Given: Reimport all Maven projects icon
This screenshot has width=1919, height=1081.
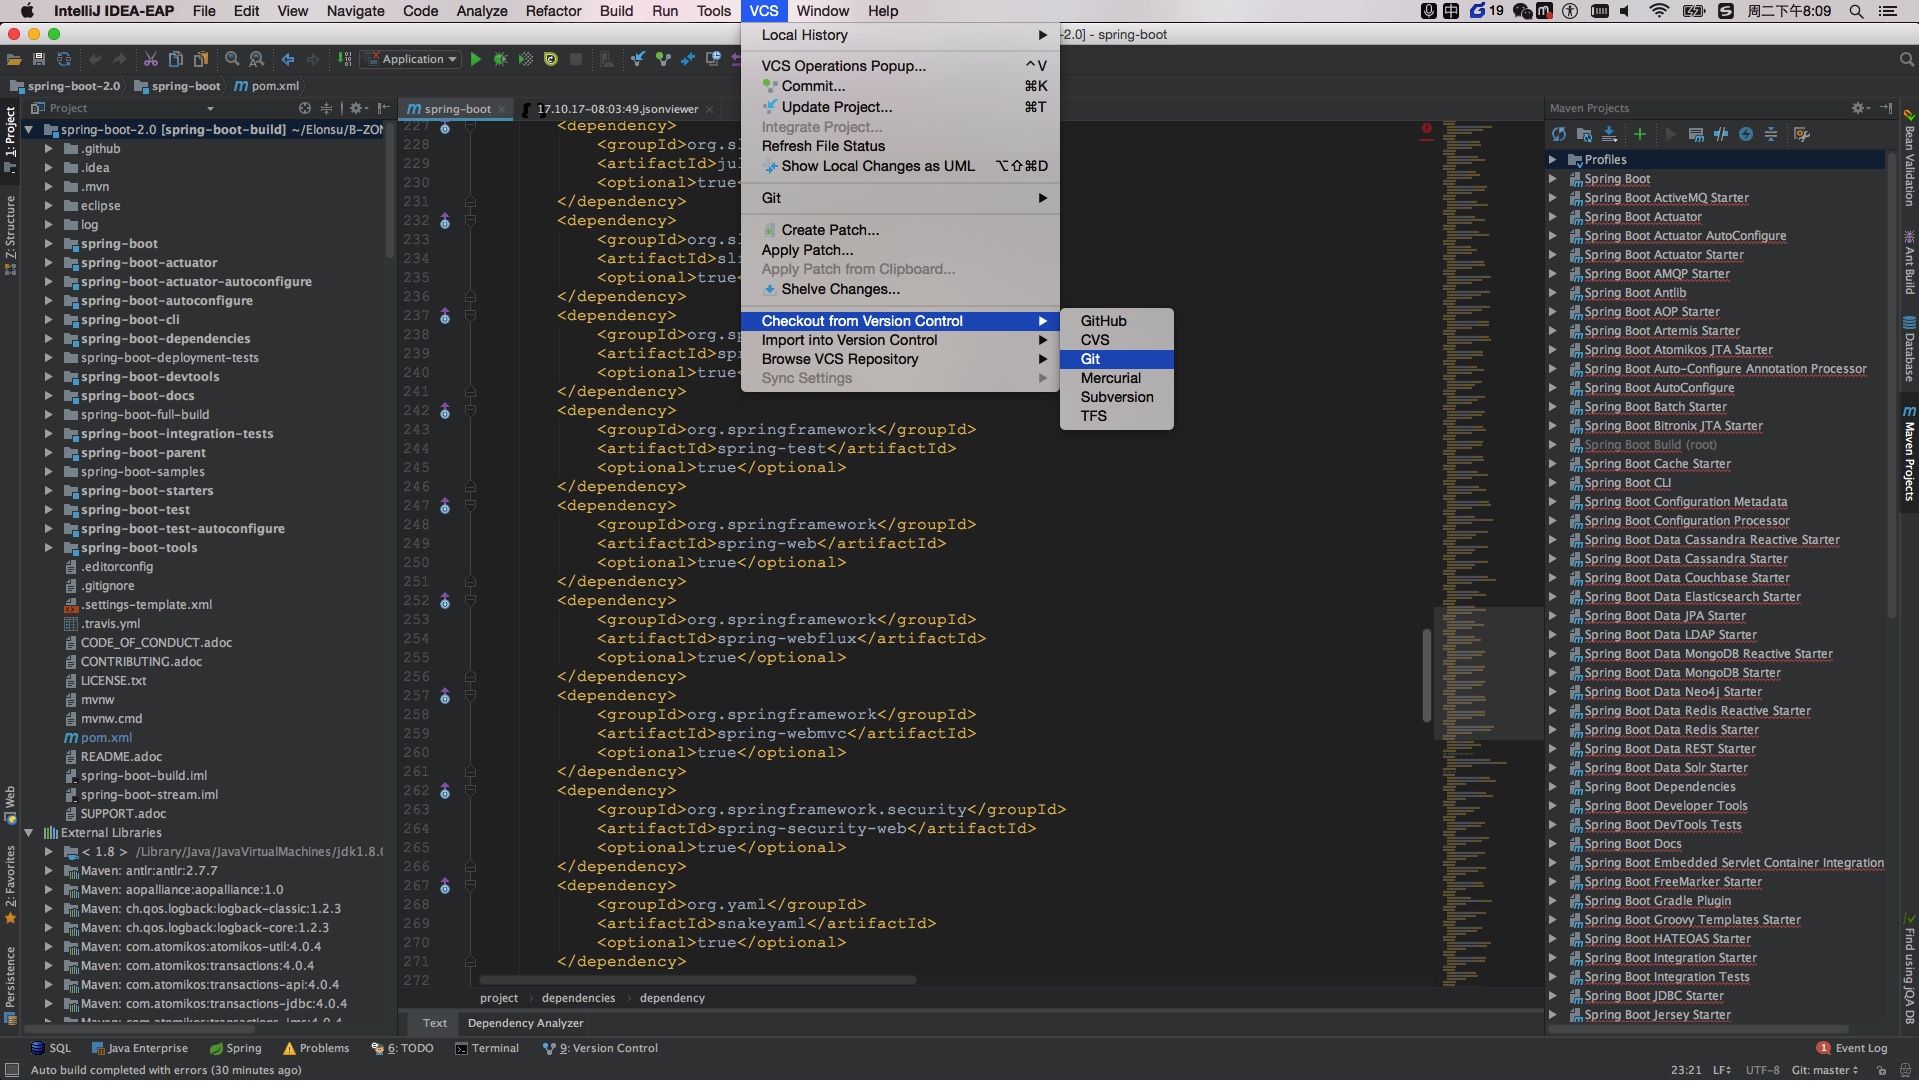Looking at the screenshot, I should pyautogui.click(x=1559, y=134).
